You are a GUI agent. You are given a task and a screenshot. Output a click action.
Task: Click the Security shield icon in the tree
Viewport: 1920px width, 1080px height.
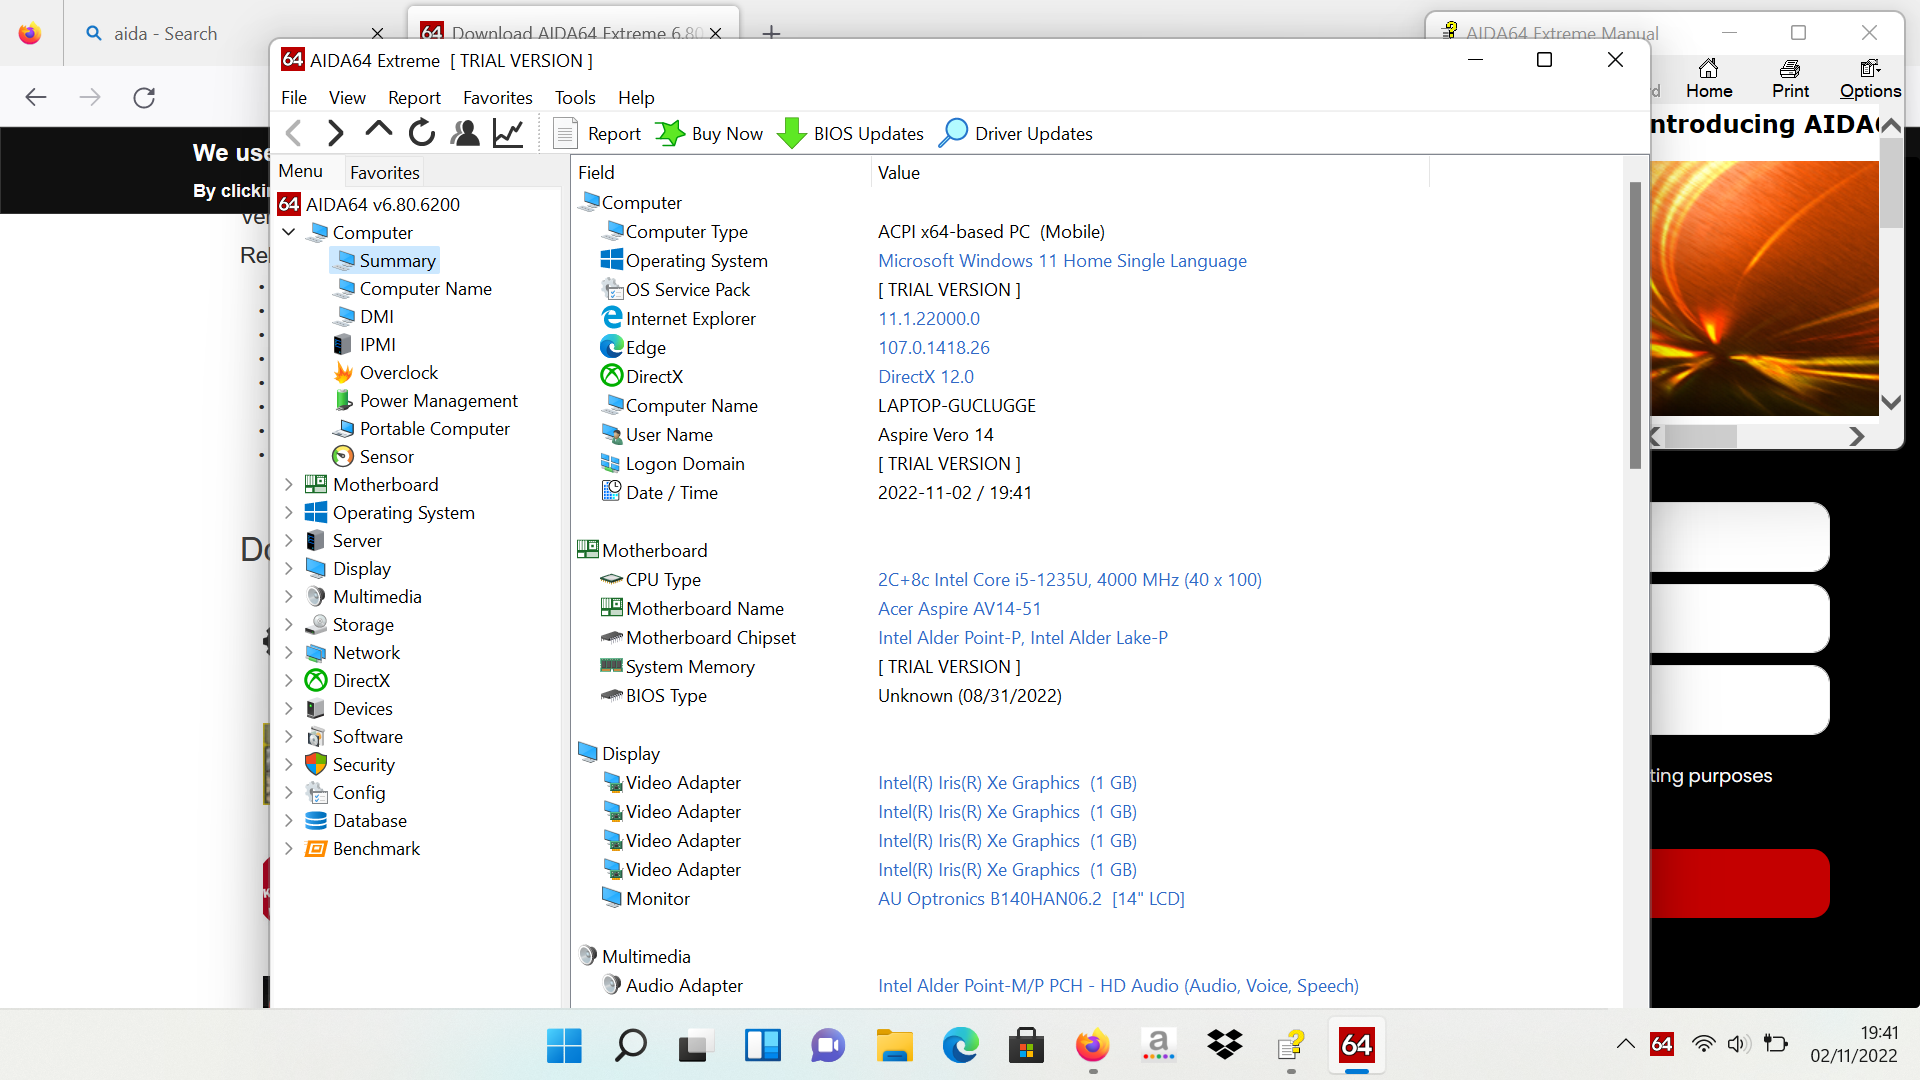pyautogui.click(x=316, y=764)
